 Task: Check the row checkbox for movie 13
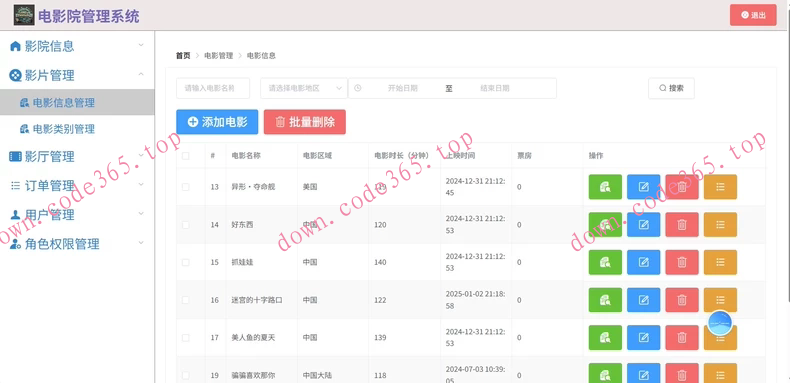pos(185,187)
